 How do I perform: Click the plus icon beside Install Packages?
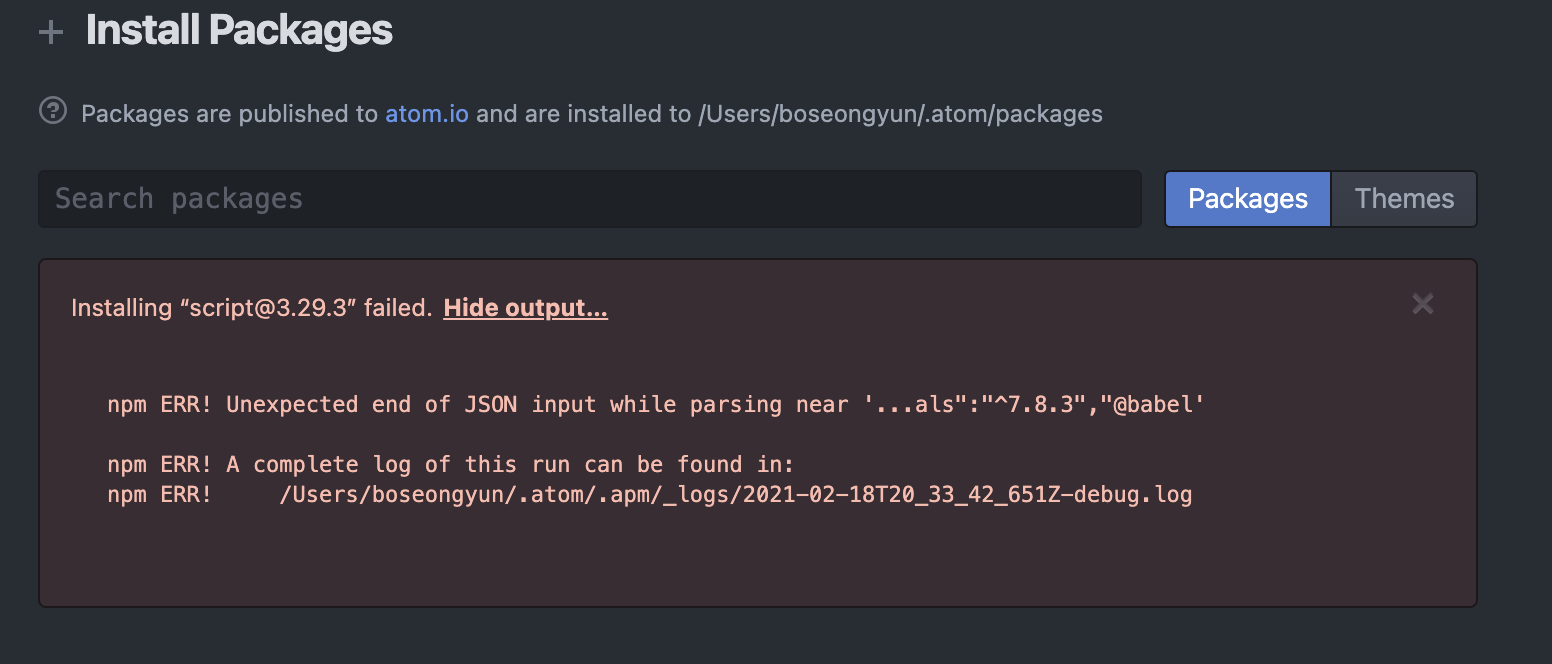click(50, 31)
